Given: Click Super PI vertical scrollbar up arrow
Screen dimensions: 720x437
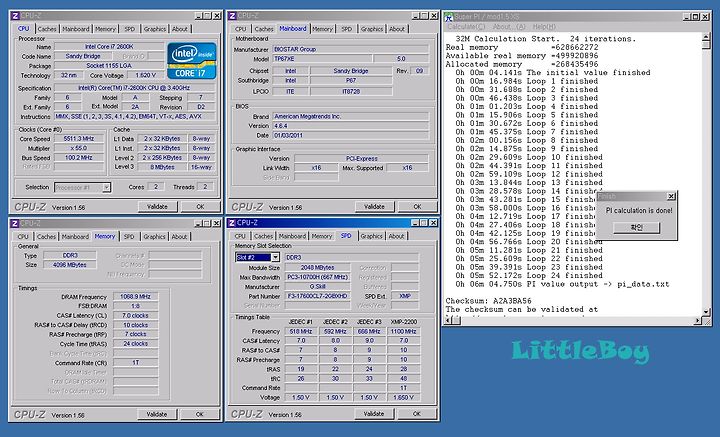Looking at the screenshot, I should [x=707, y=36].
